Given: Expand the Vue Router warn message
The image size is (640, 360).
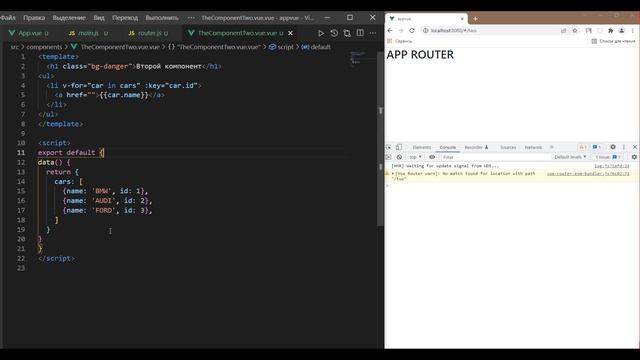Looking at the screenshot, I should point(393,173).
